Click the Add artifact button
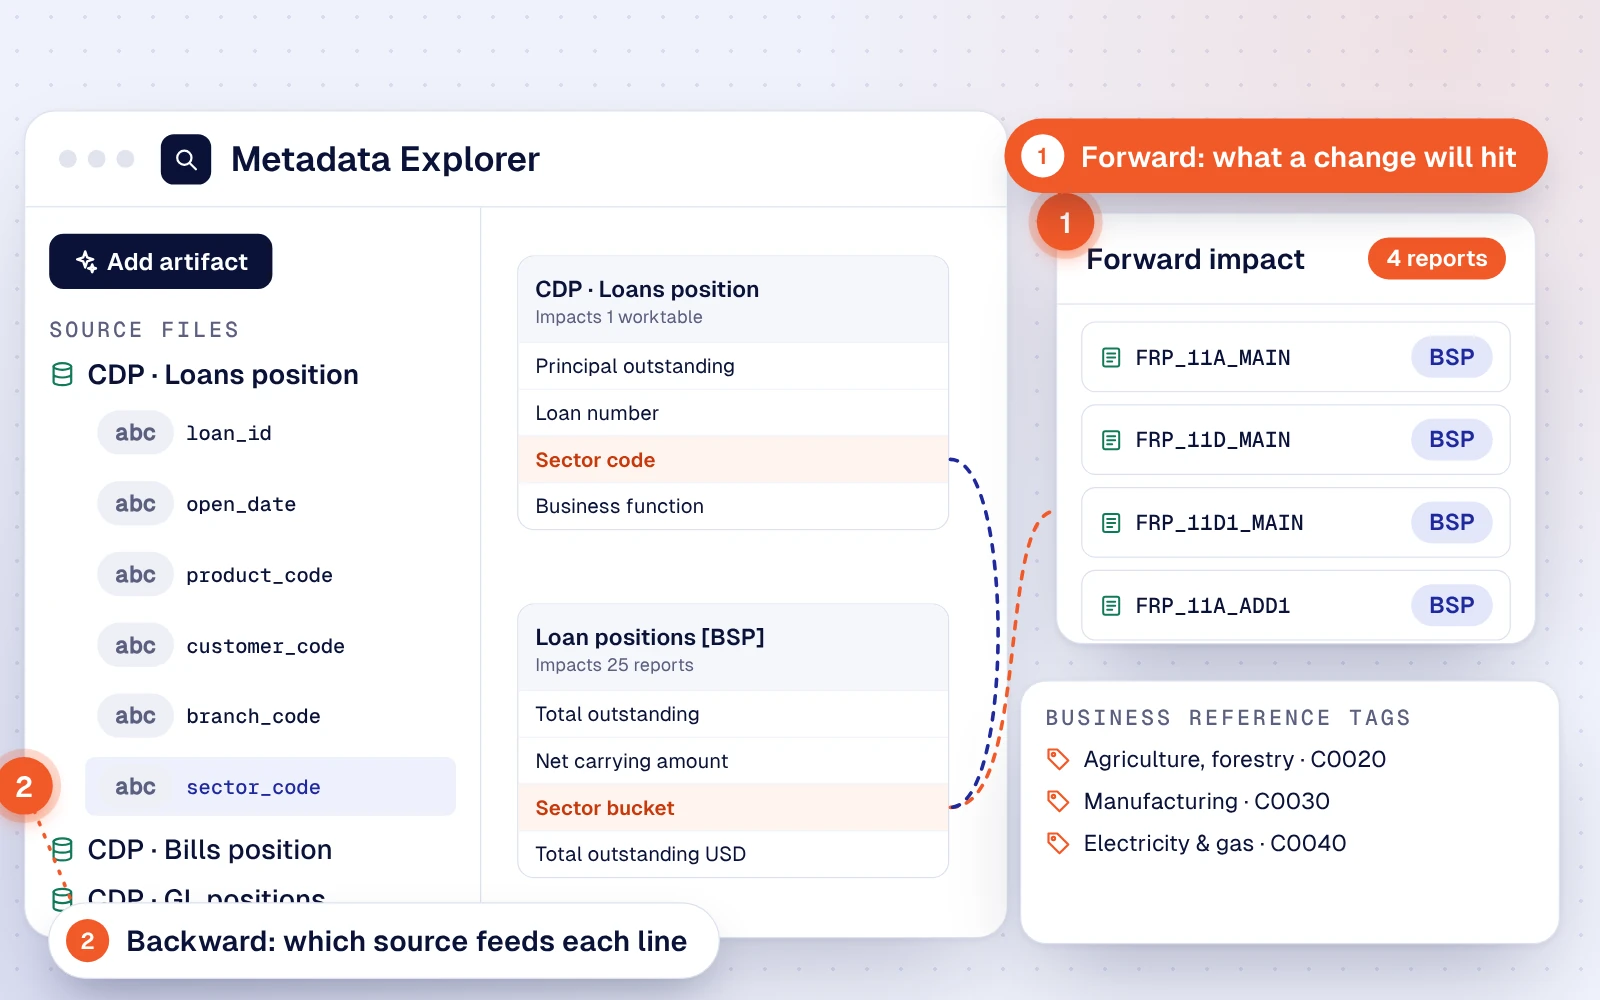1600x1000 pixels. pyautogui.click(x=161, y=261)
